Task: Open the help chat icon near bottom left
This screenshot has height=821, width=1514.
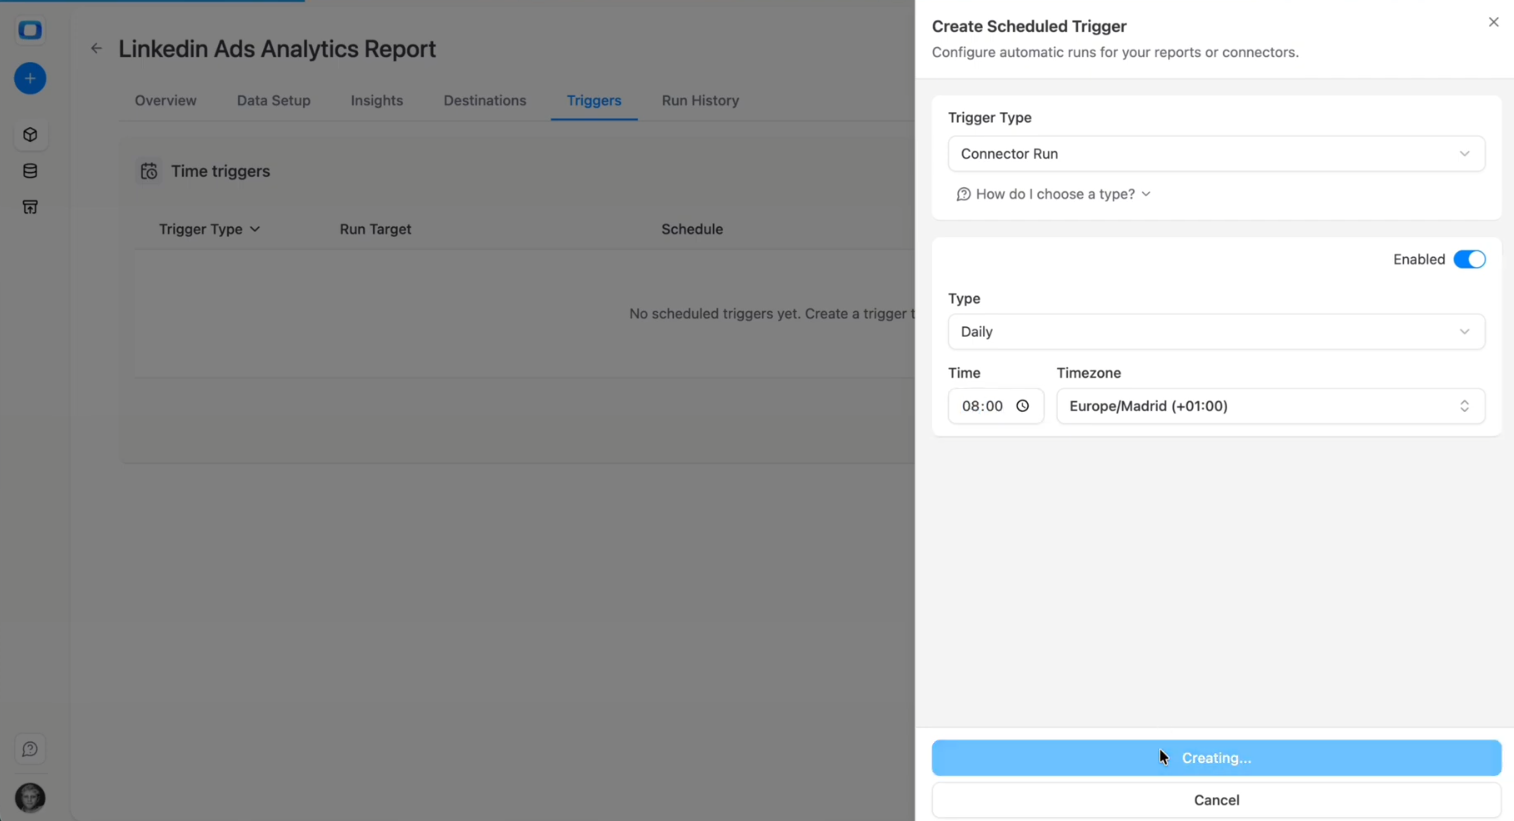Action: coord(30,748)
